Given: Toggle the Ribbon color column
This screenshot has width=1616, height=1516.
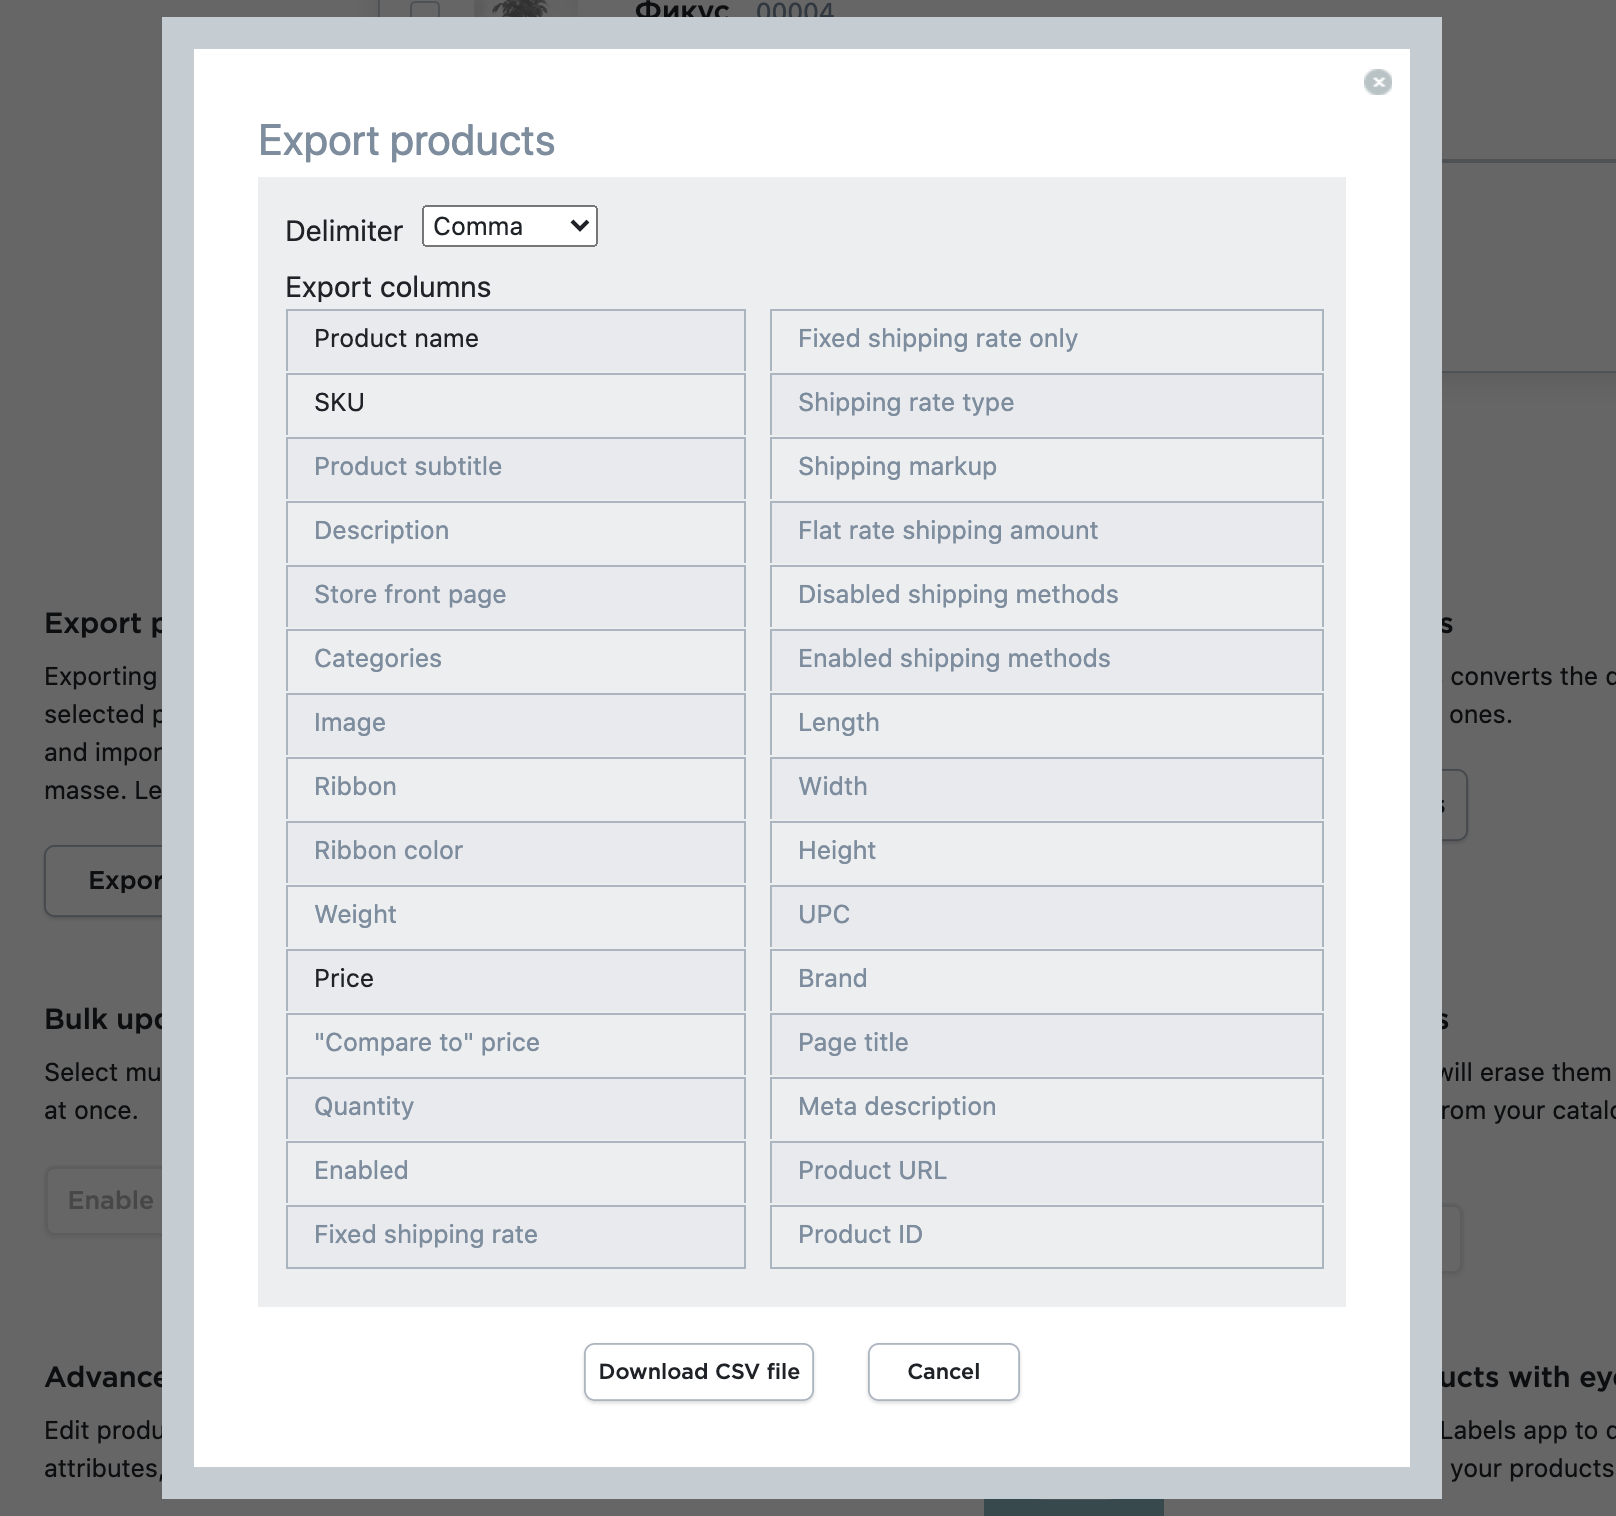Looking at the screenshot, I should tap(515, 852).
